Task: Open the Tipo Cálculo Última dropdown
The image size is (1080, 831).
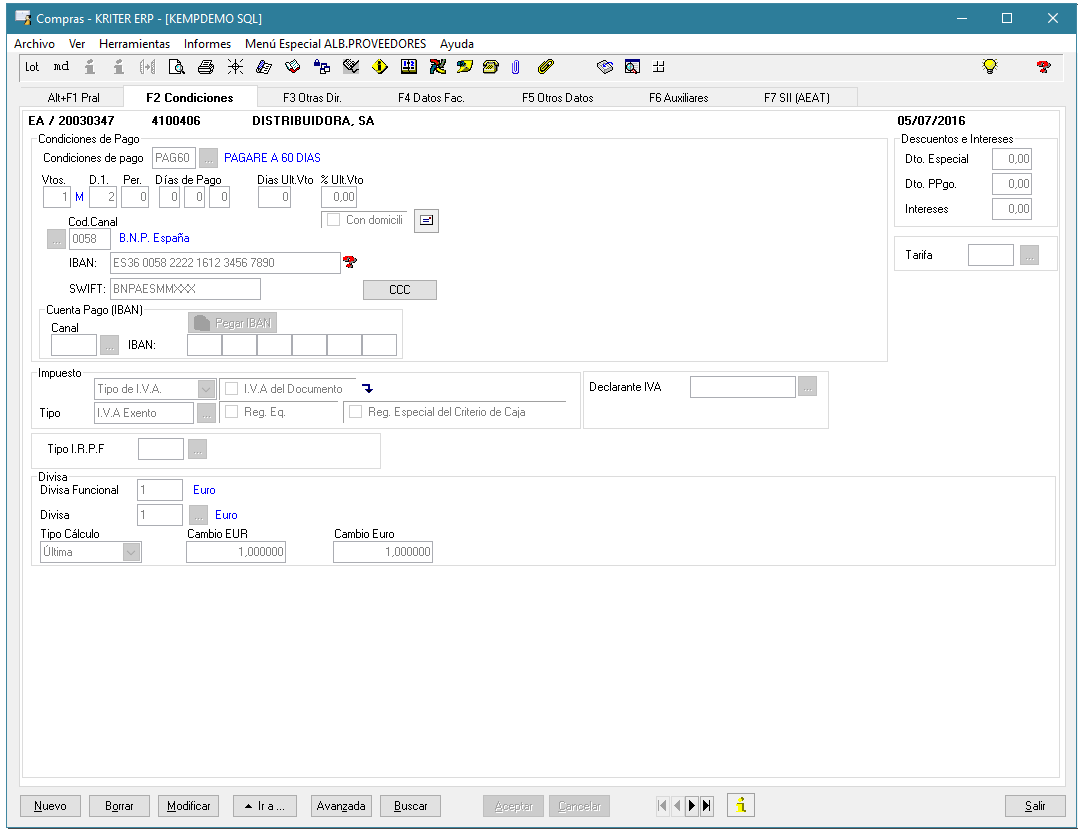Action: click(131, 552)
